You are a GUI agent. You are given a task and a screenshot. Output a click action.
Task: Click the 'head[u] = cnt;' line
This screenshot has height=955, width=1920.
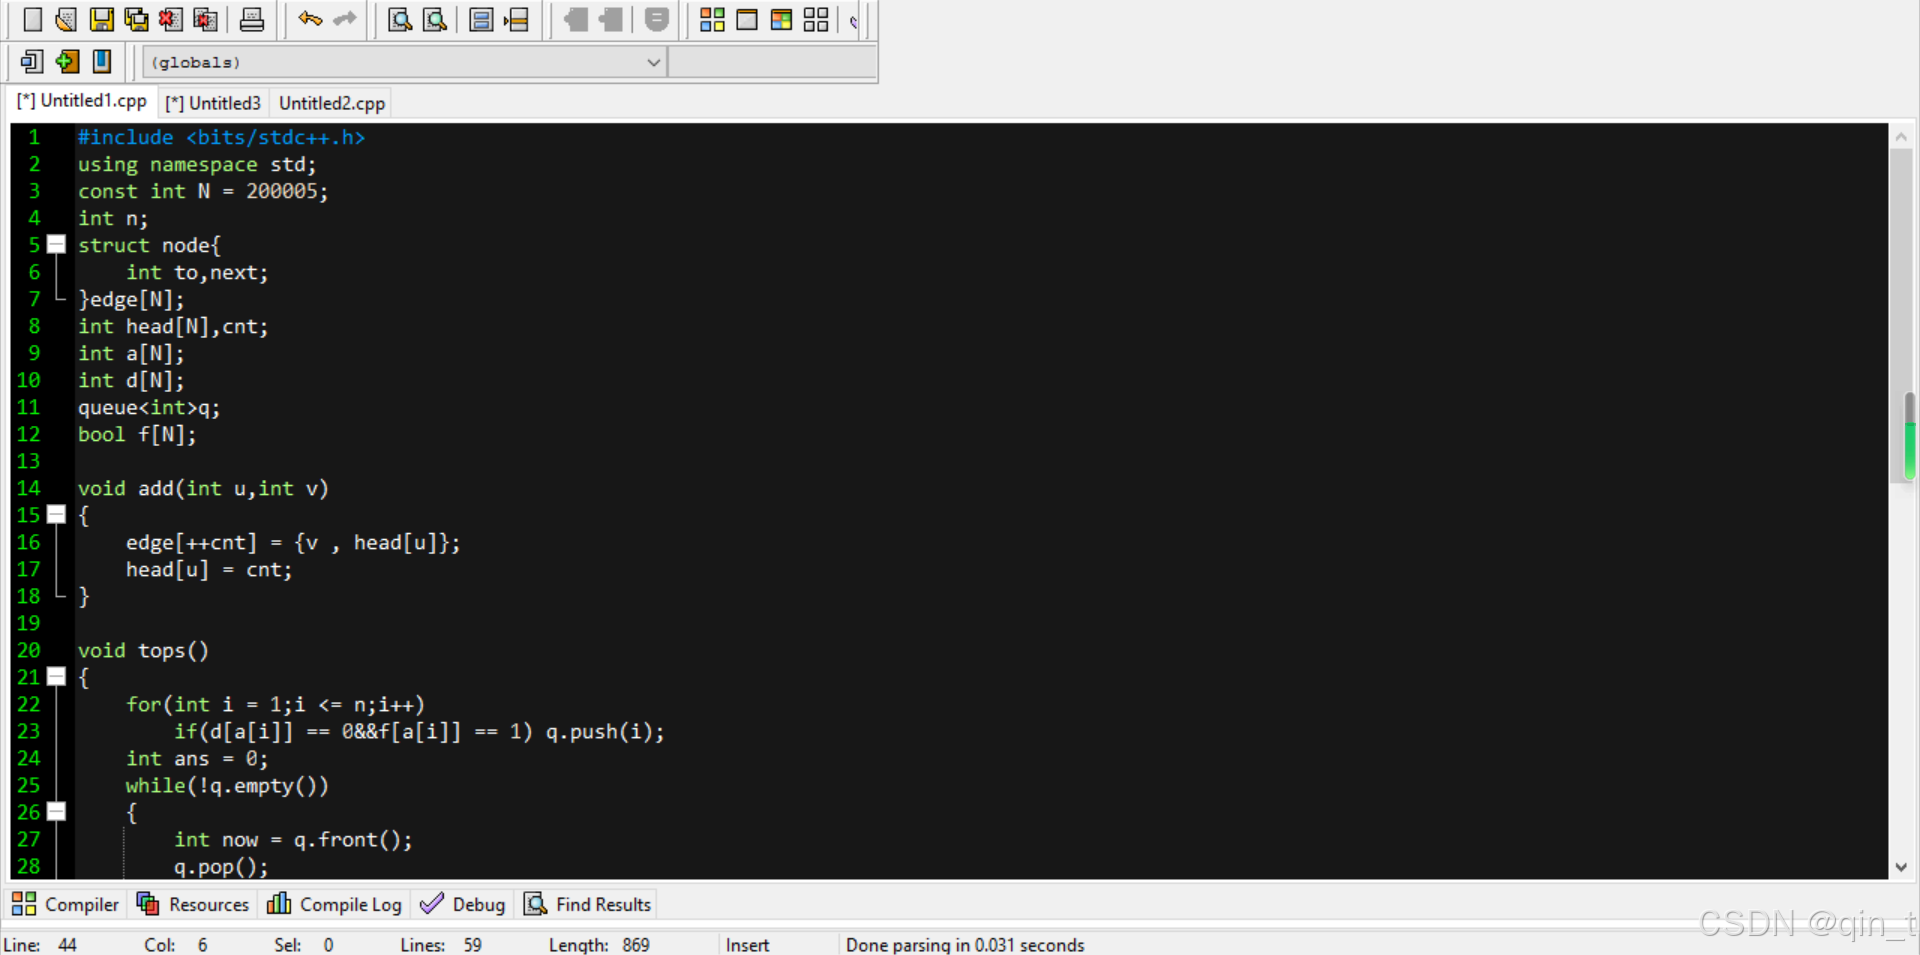pyautogui.click(x=209, y=569)
